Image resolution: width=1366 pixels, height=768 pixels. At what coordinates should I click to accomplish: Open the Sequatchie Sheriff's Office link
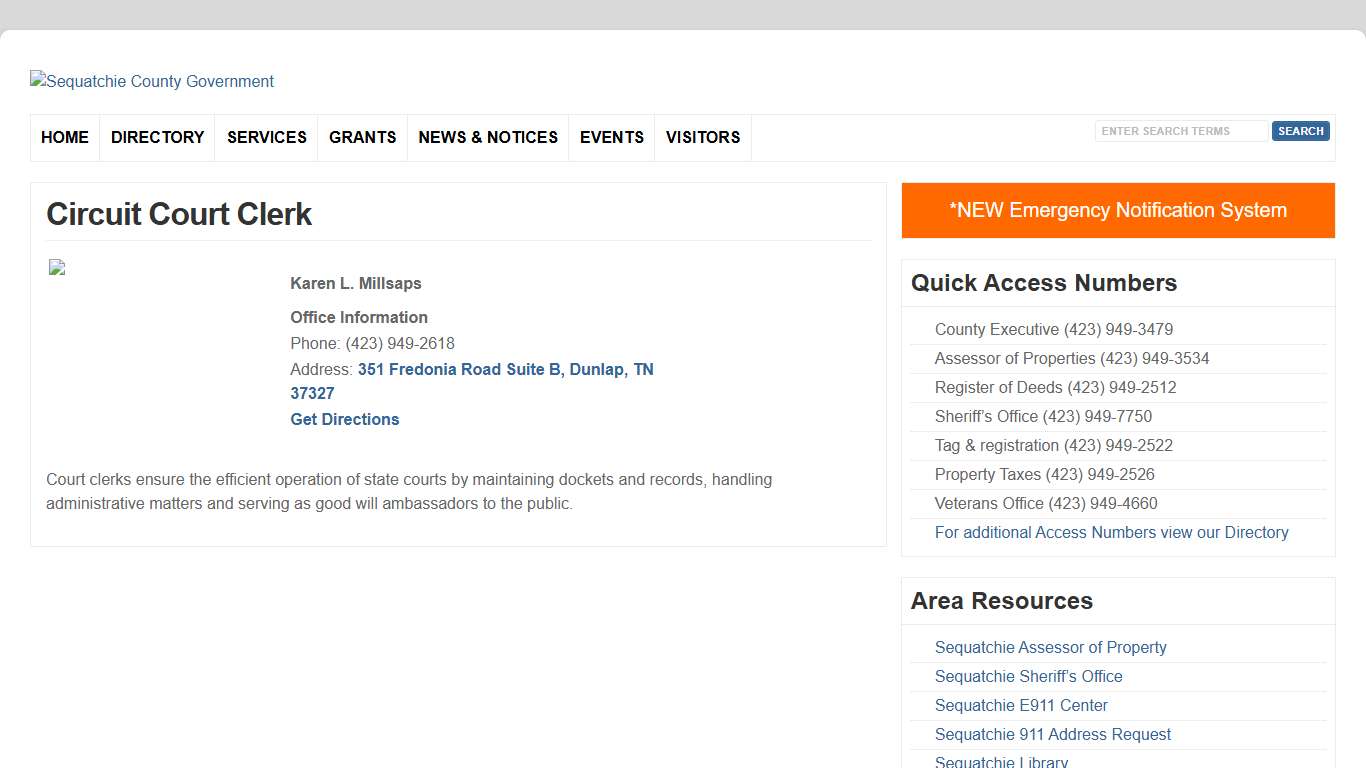tap(1028, 677)
